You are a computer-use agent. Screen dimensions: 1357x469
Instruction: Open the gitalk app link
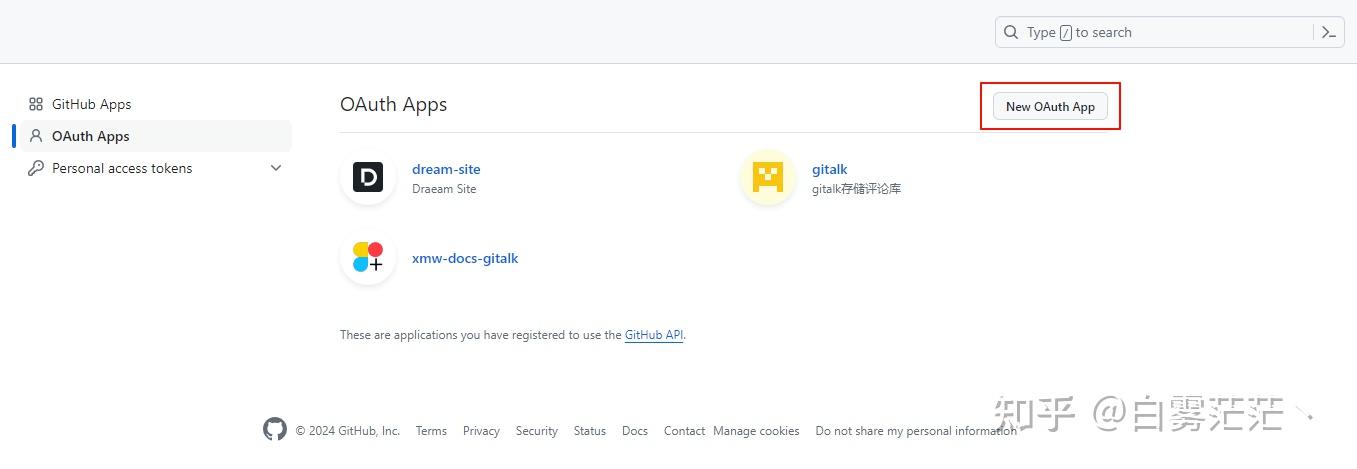pyautogui.click(x=829, y=169)
